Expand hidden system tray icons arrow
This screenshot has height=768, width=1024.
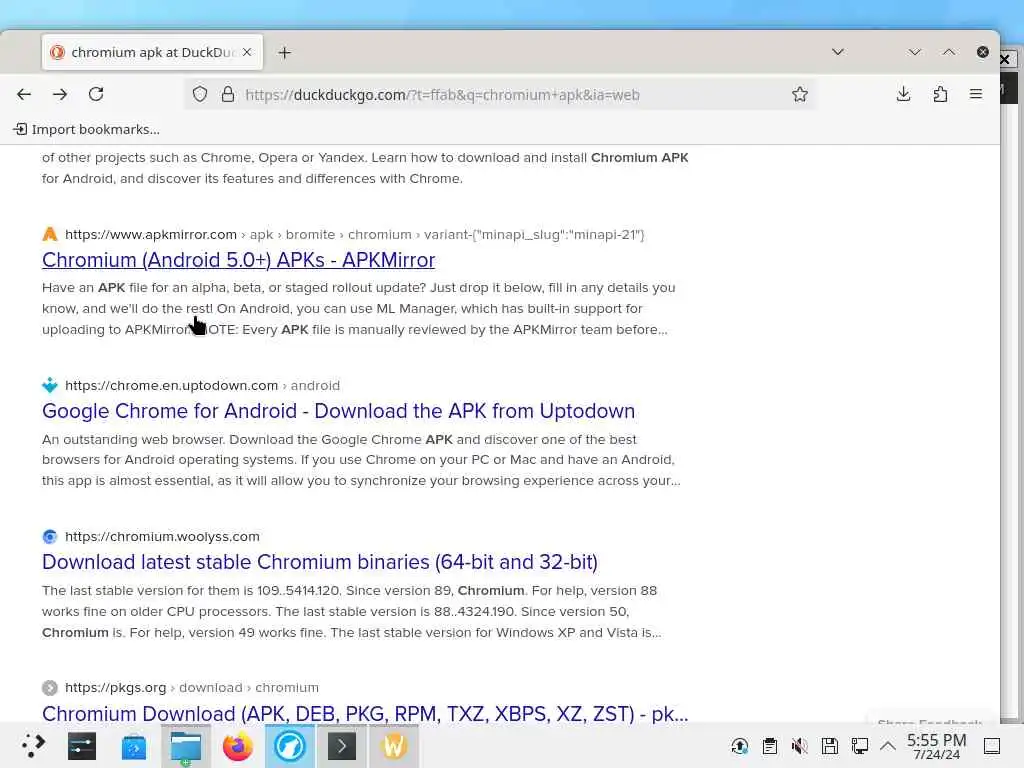[888, 746]
